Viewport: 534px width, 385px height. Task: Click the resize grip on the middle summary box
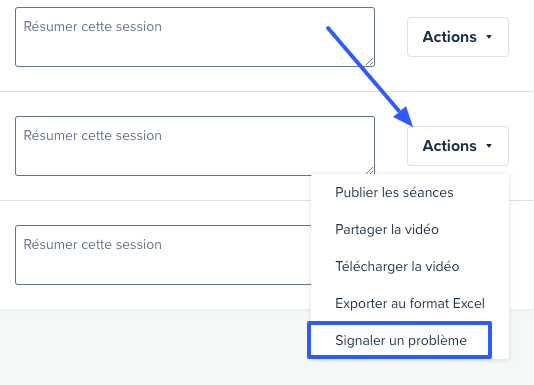370,171
